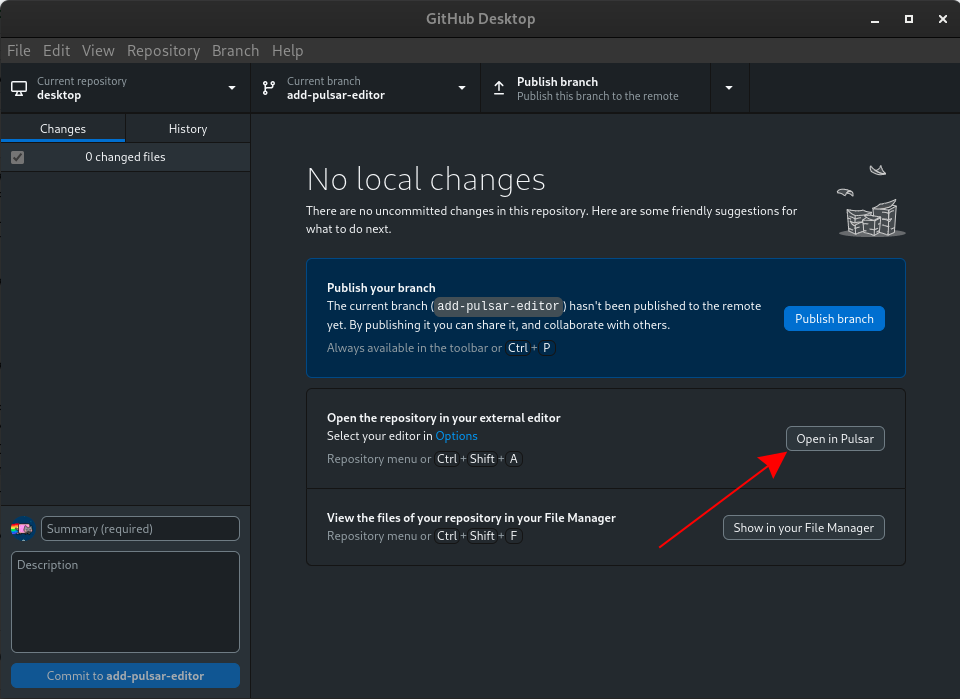Minimize the GitHub Desktop window
964x699 pixels.
(x=875, y=20)
